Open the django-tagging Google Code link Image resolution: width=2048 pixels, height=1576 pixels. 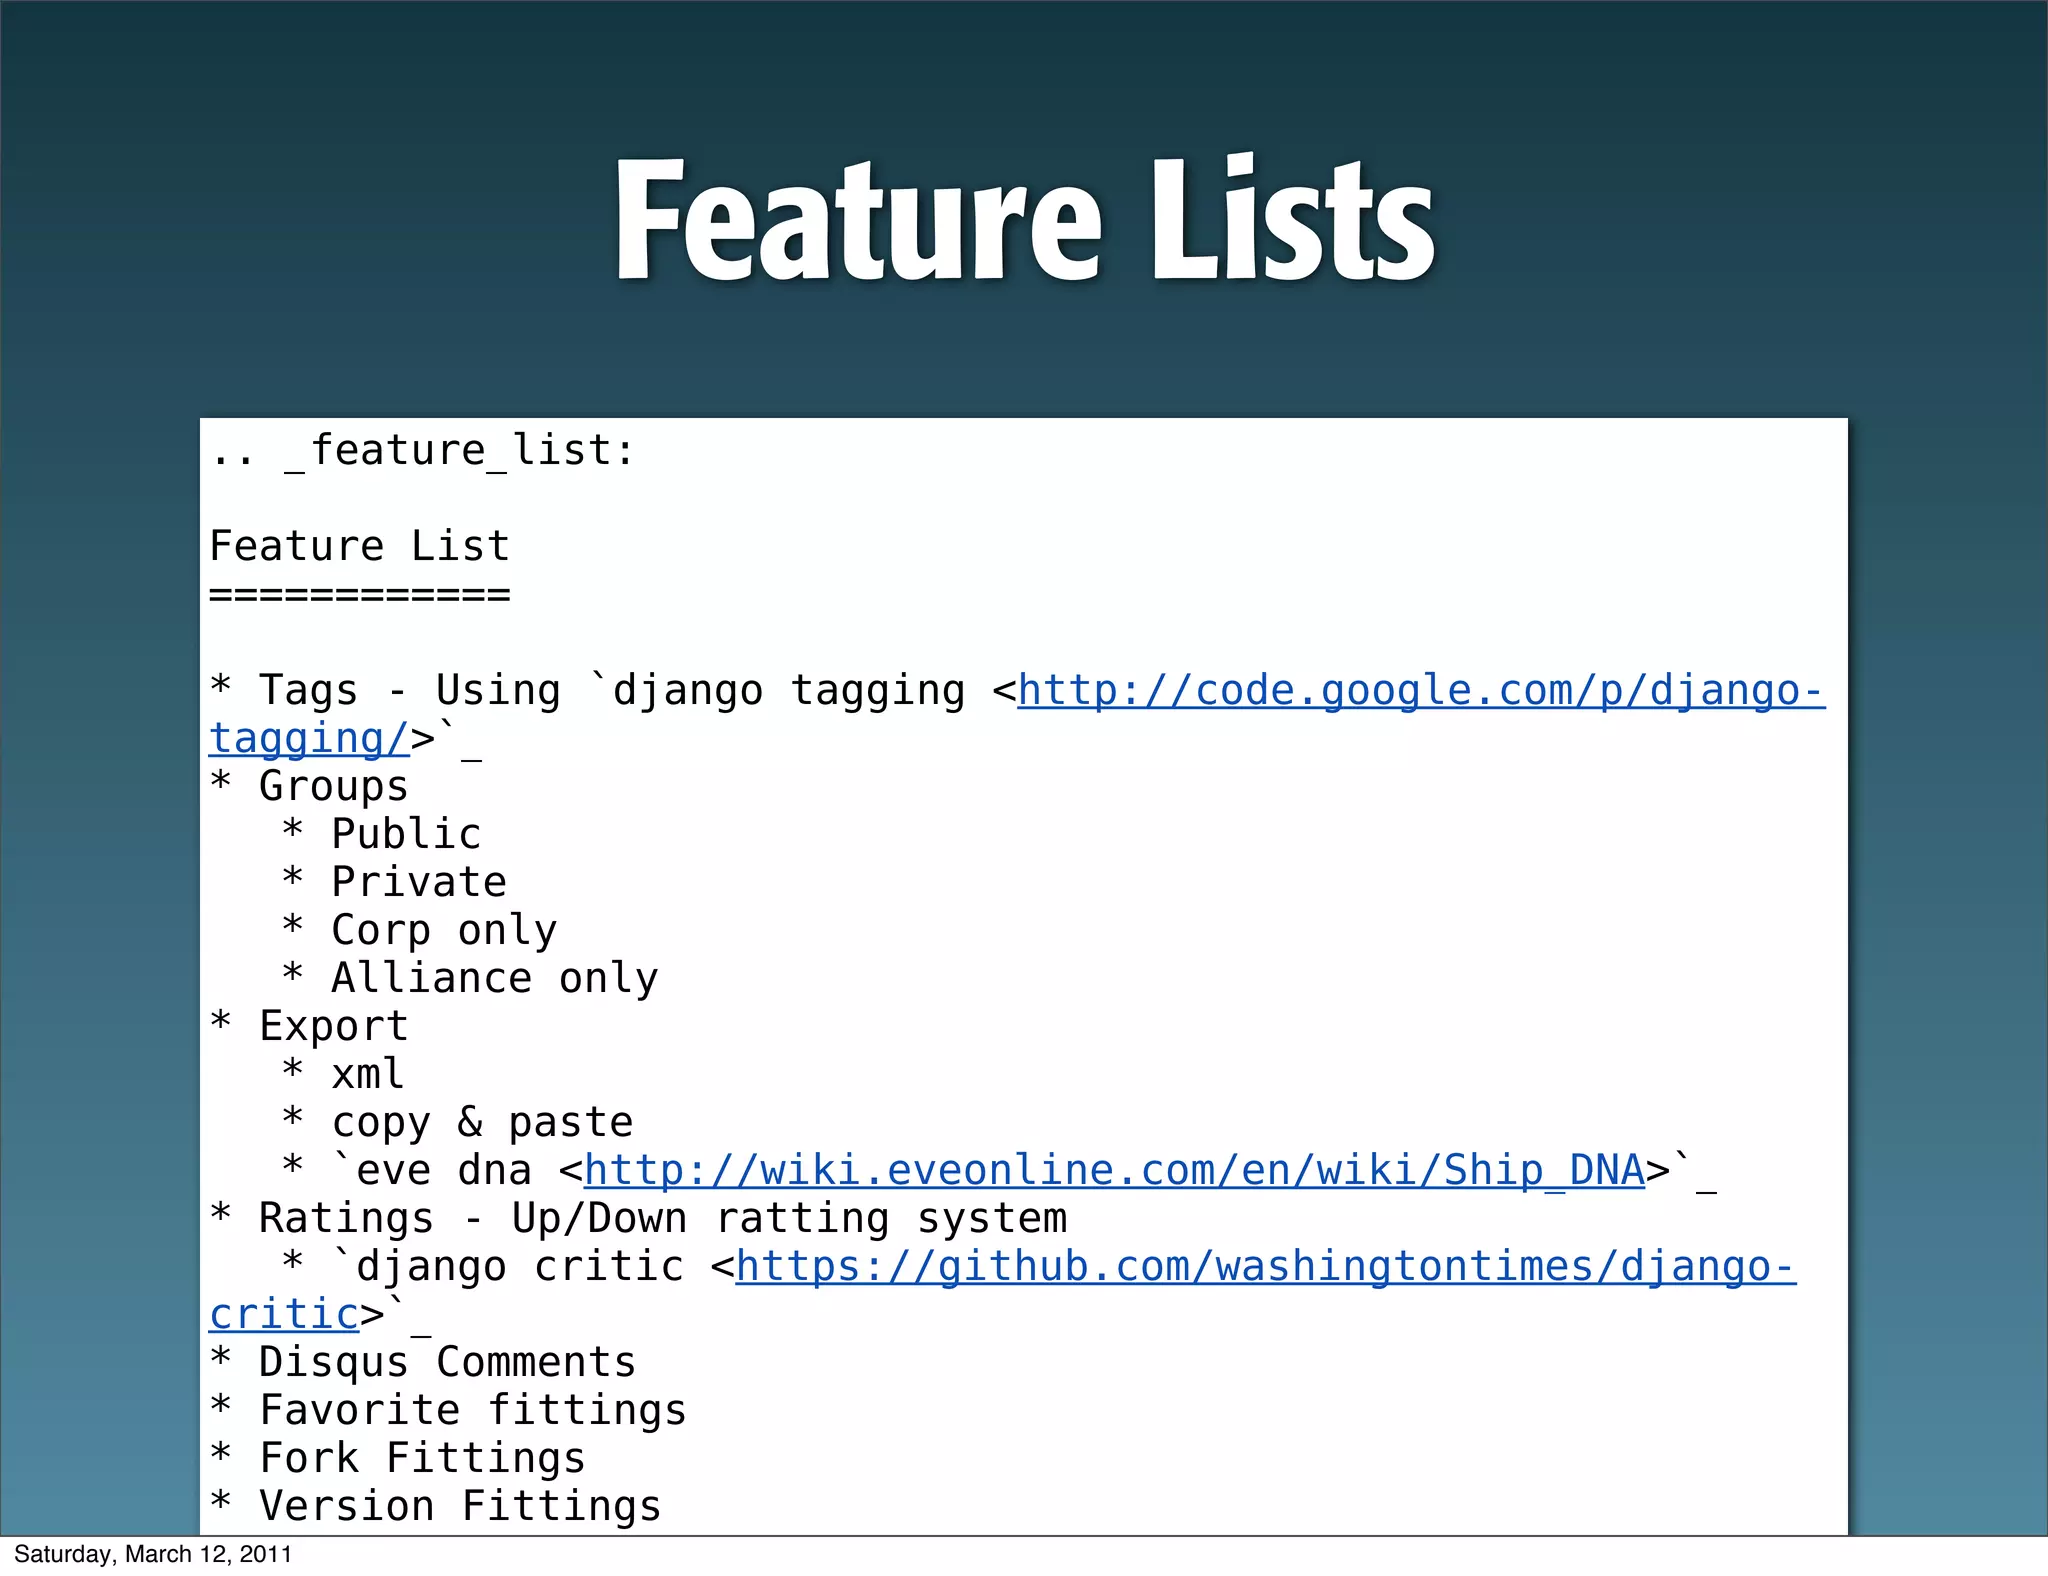[1420, 691]
